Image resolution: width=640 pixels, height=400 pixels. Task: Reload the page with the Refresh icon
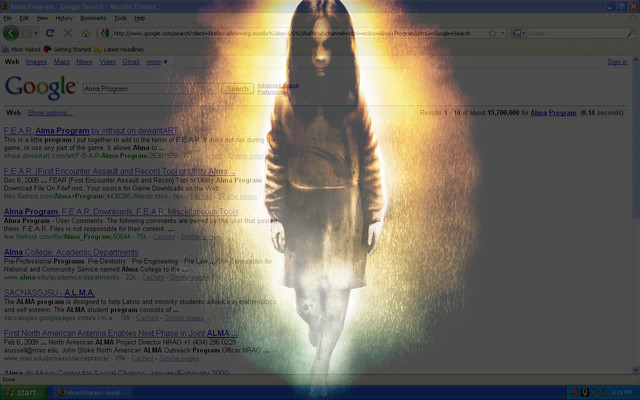(x=50, y=33)
